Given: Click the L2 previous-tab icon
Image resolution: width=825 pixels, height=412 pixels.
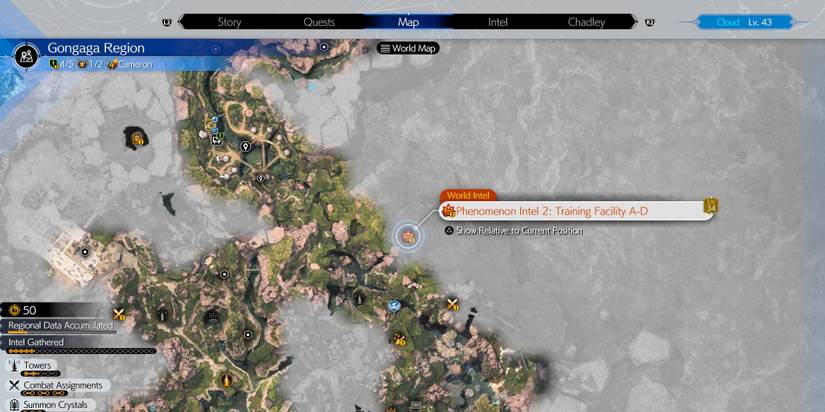Looking at the screenshot, I should click(167, 22).
